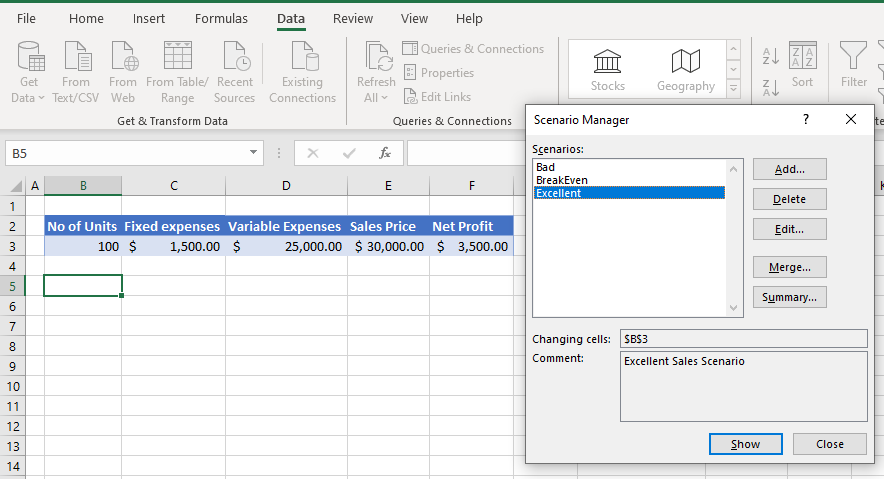
Task: Switch to the Formulas tab
Action: point(221,19)
